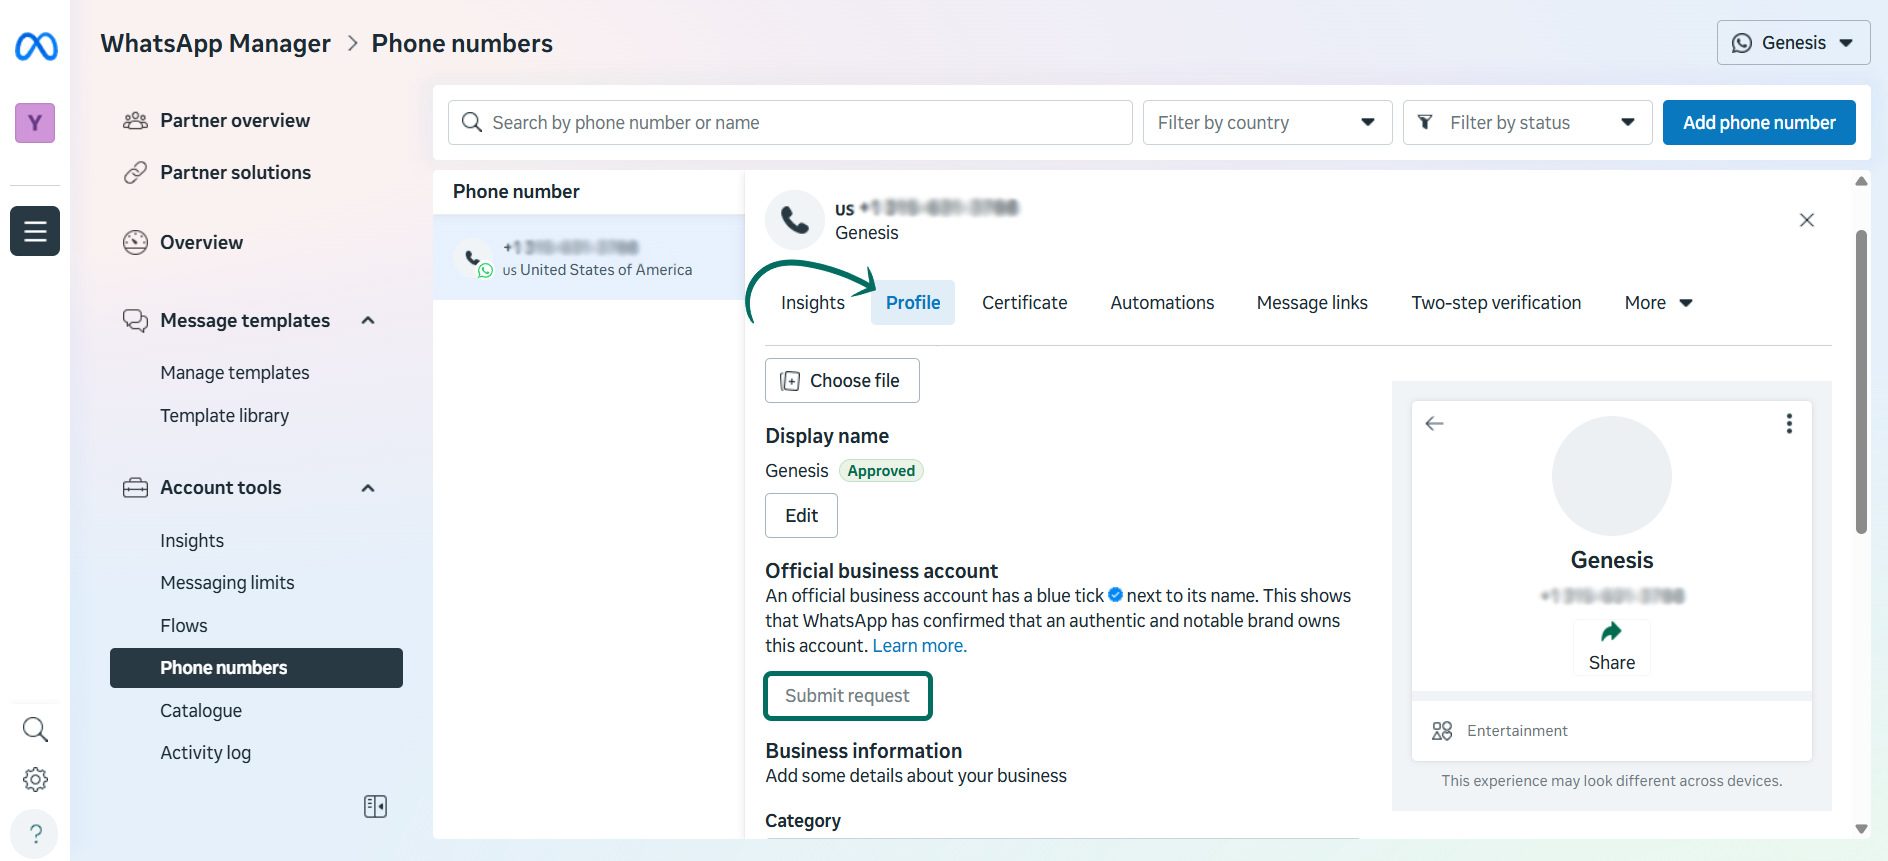The image size is (1888, 861).
Task: Click the Share arrow icon
Action: 1611,632
